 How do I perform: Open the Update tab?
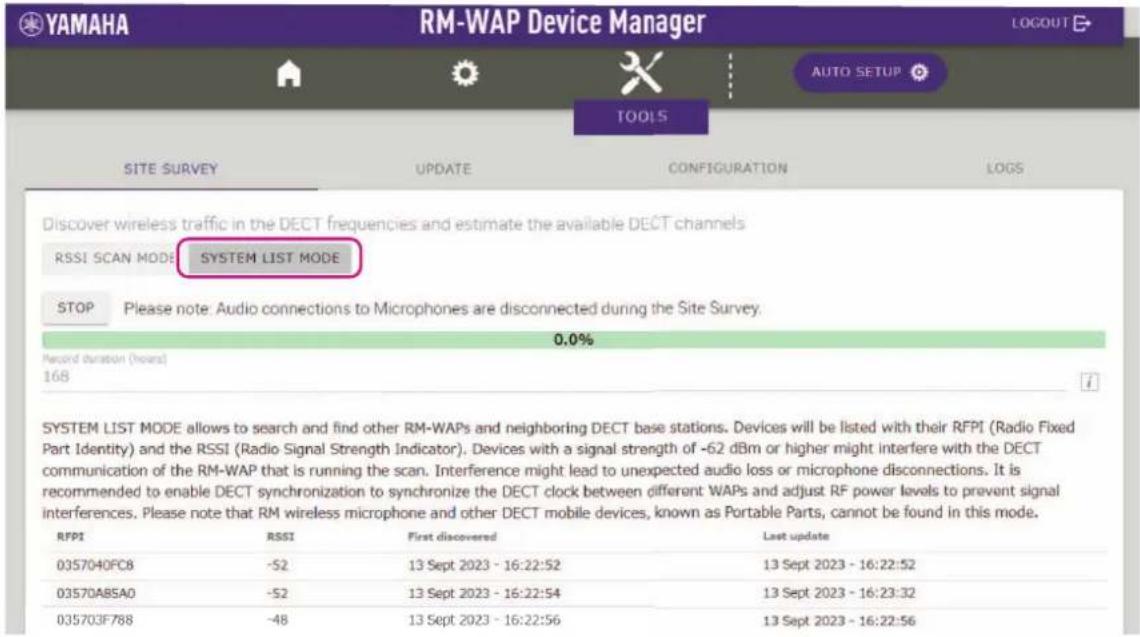pos(443,169)
